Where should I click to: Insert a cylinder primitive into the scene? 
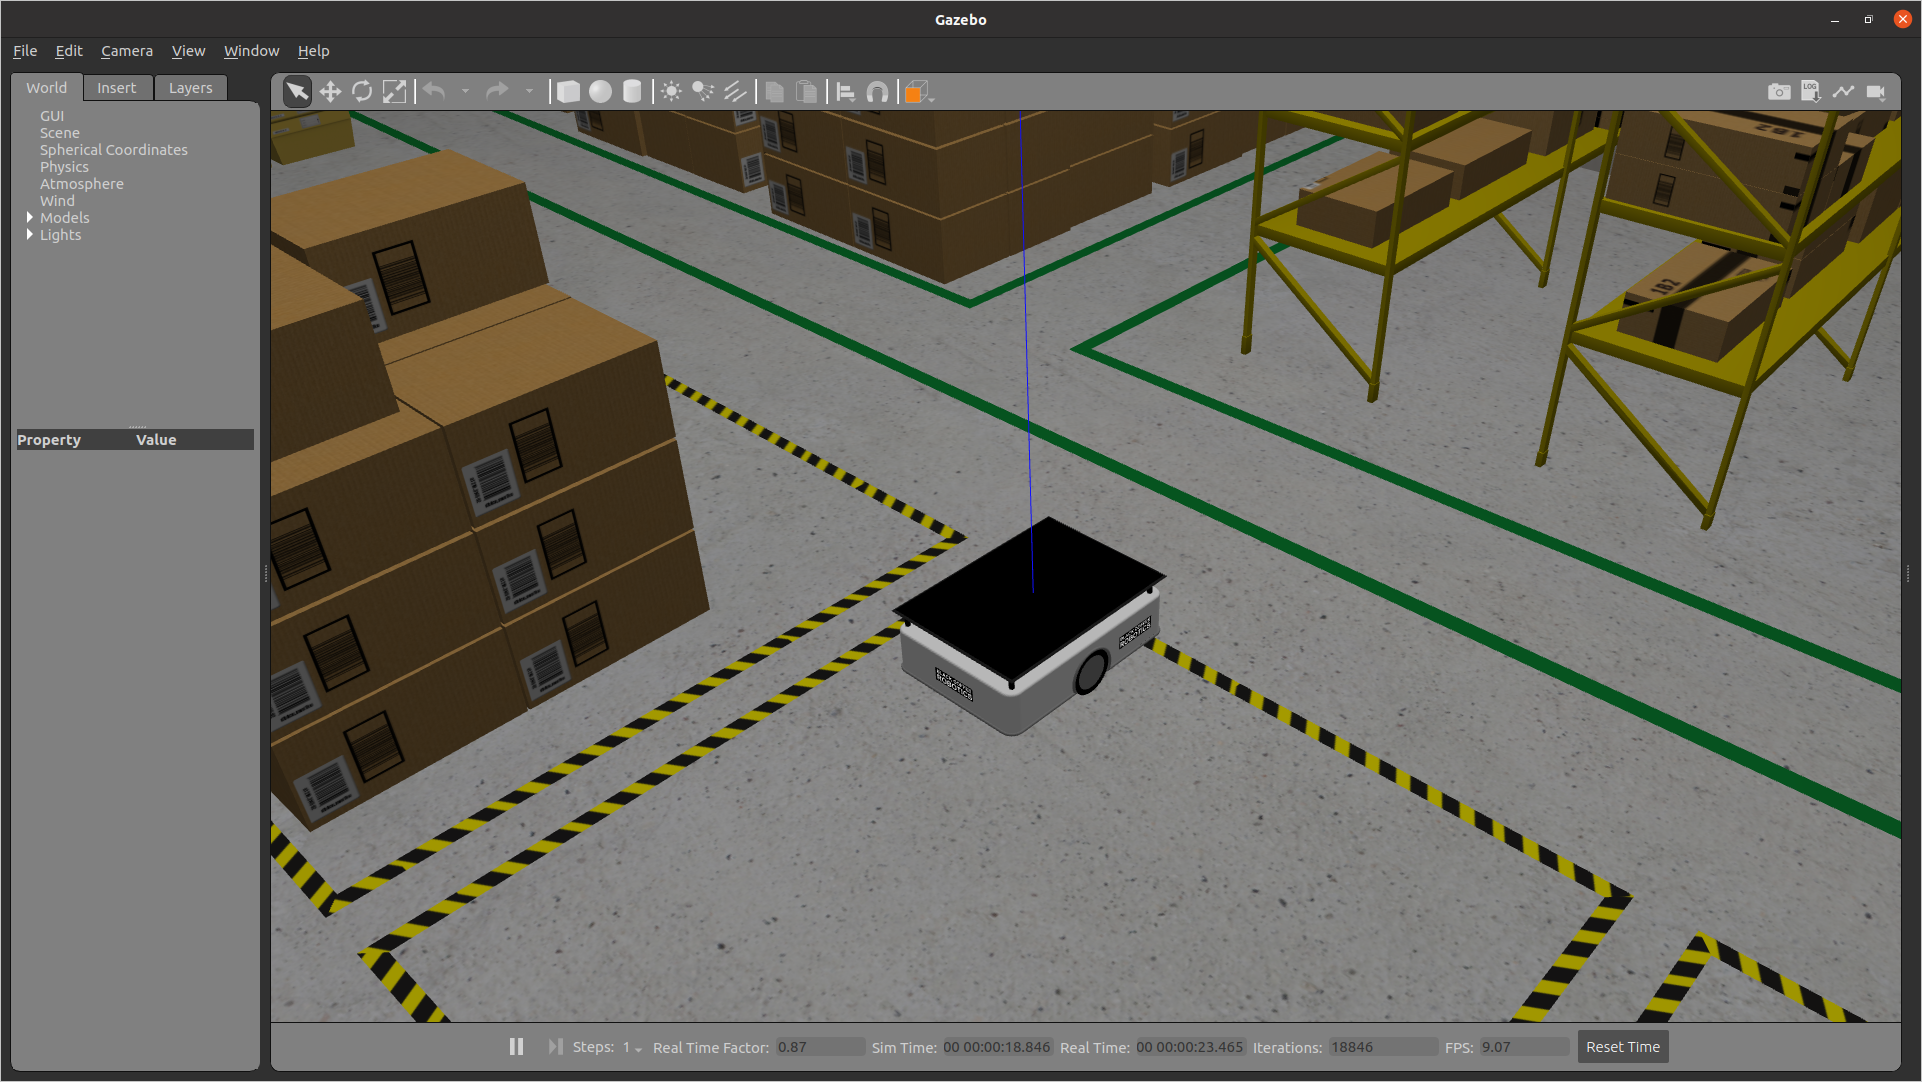coord(632,91)
